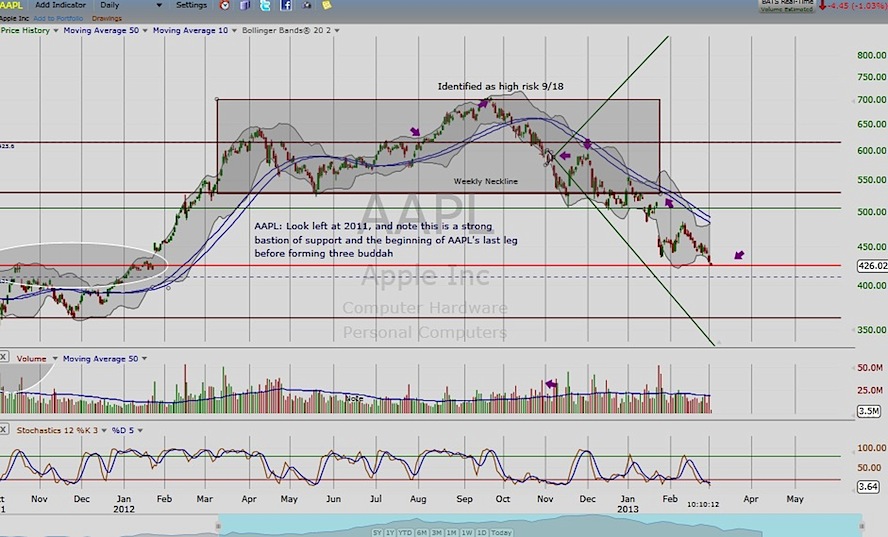Open the purple books icon in toolbar
Viewport: 888px width, 537px height.
245,5
